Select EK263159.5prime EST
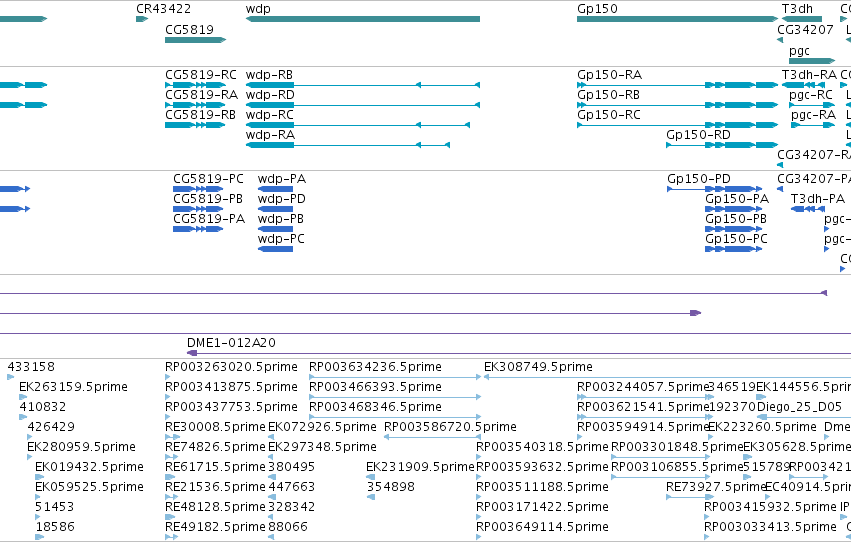 (23, 397)
